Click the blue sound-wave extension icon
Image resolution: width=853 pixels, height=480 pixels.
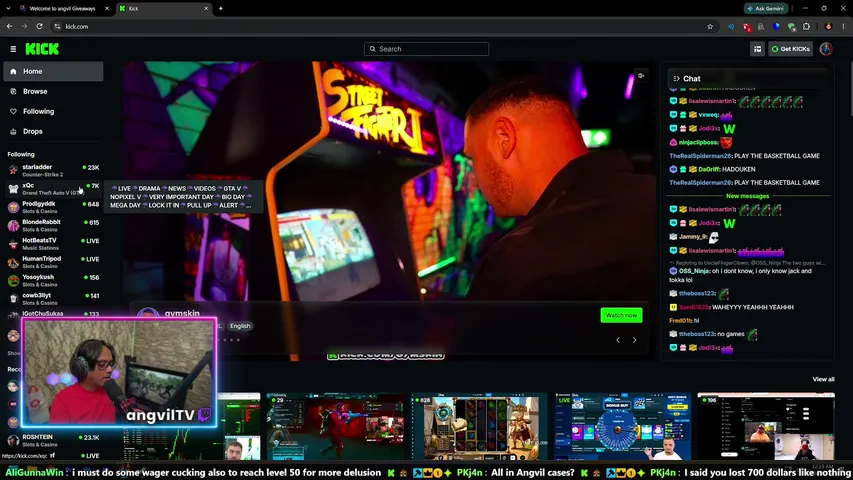coord(731,26)
